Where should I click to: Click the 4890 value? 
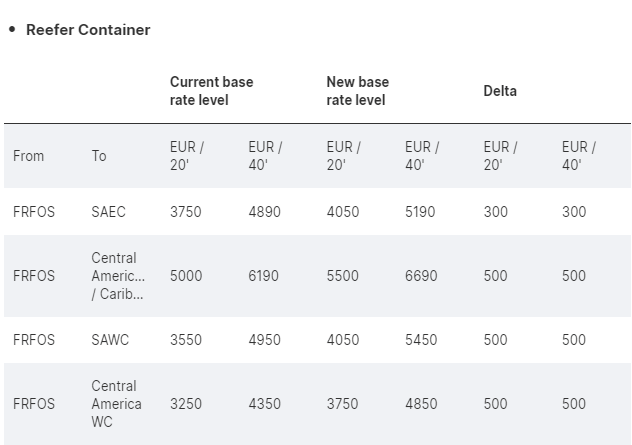coord(264,212)
